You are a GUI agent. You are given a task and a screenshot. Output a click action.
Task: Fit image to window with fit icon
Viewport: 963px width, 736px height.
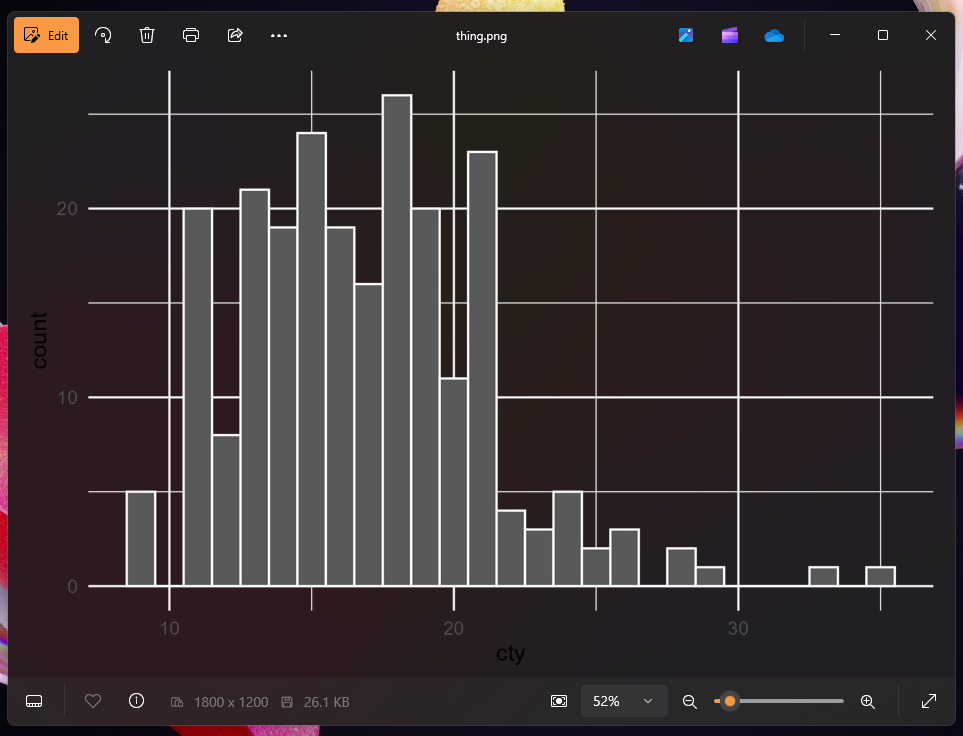(559, 701)
